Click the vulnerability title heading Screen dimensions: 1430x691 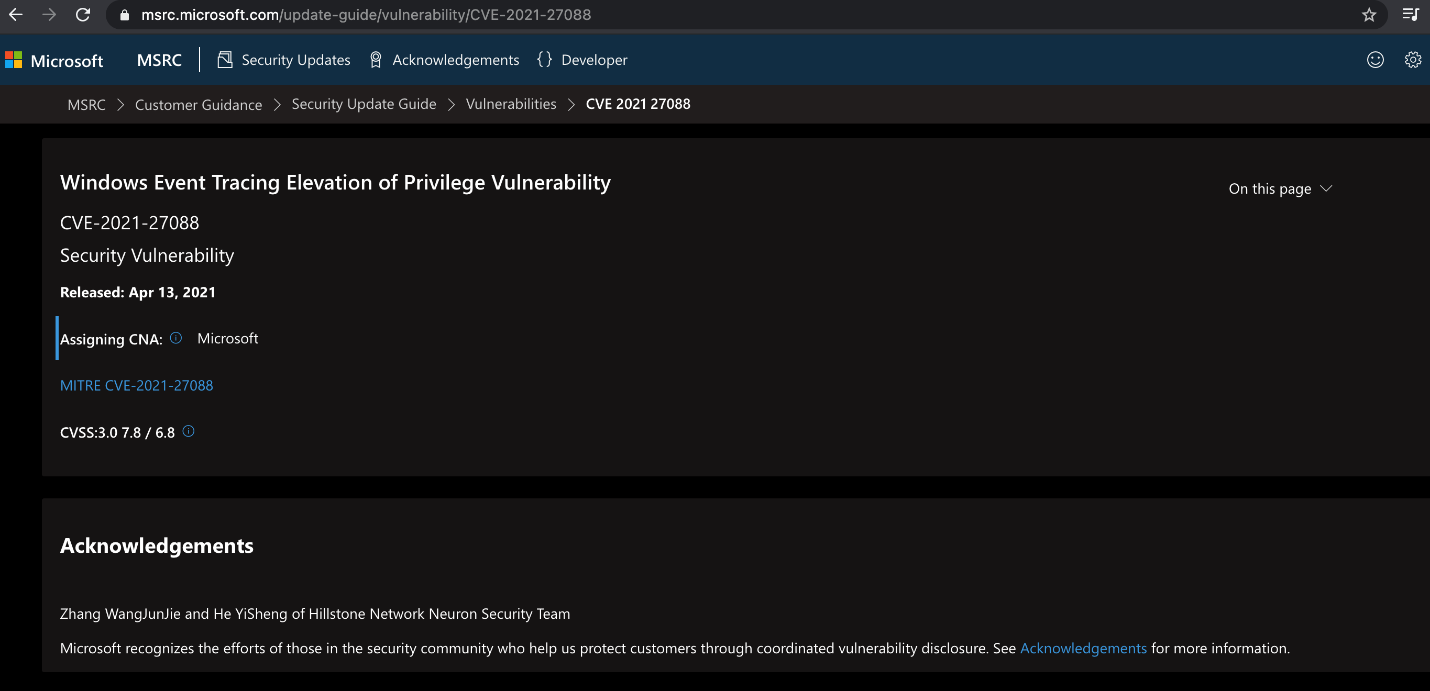point(335,182)
